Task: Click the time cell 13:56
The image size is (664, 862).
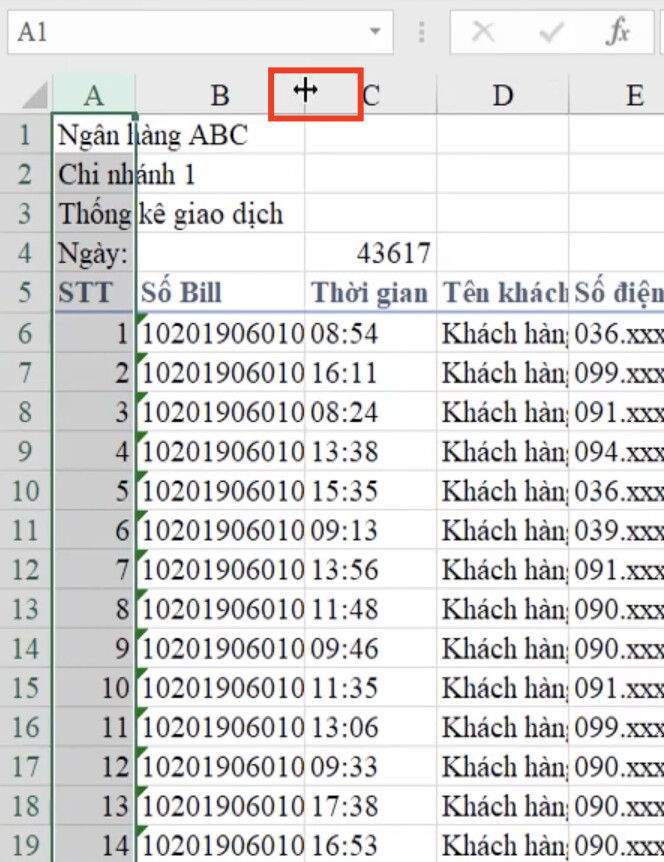Action: pyautogui.click(x=371, y=570)
